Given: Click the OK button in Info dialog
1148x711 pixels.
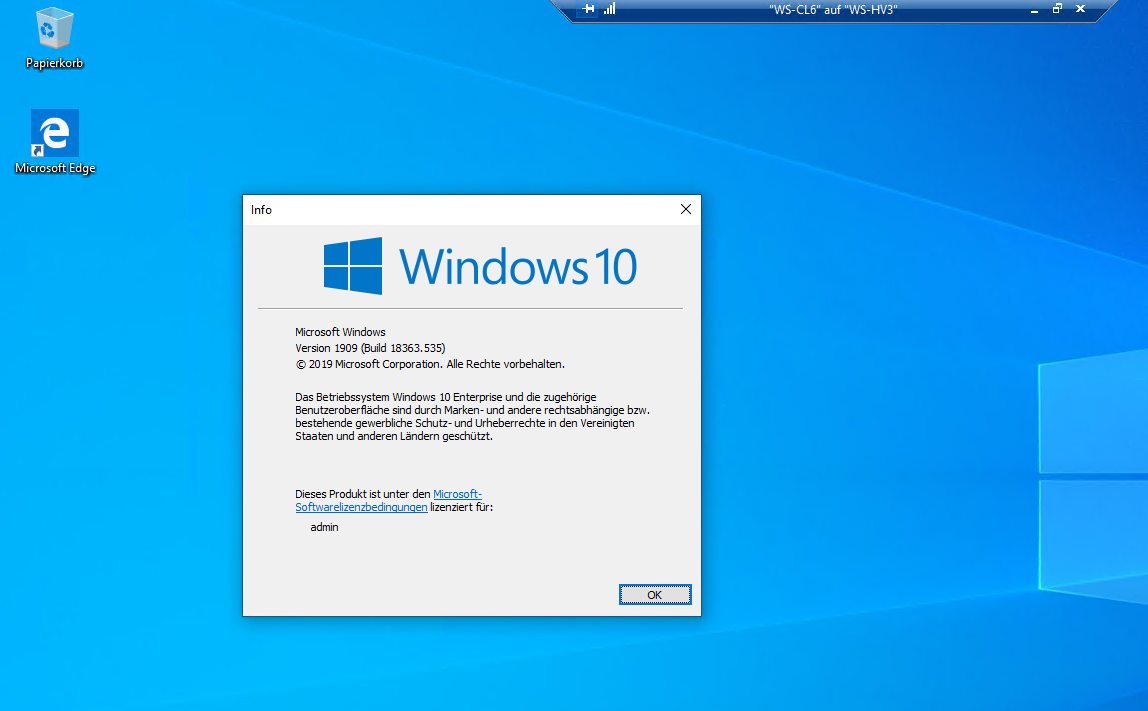Looking at the screenshot, I should tap(655, 595).
